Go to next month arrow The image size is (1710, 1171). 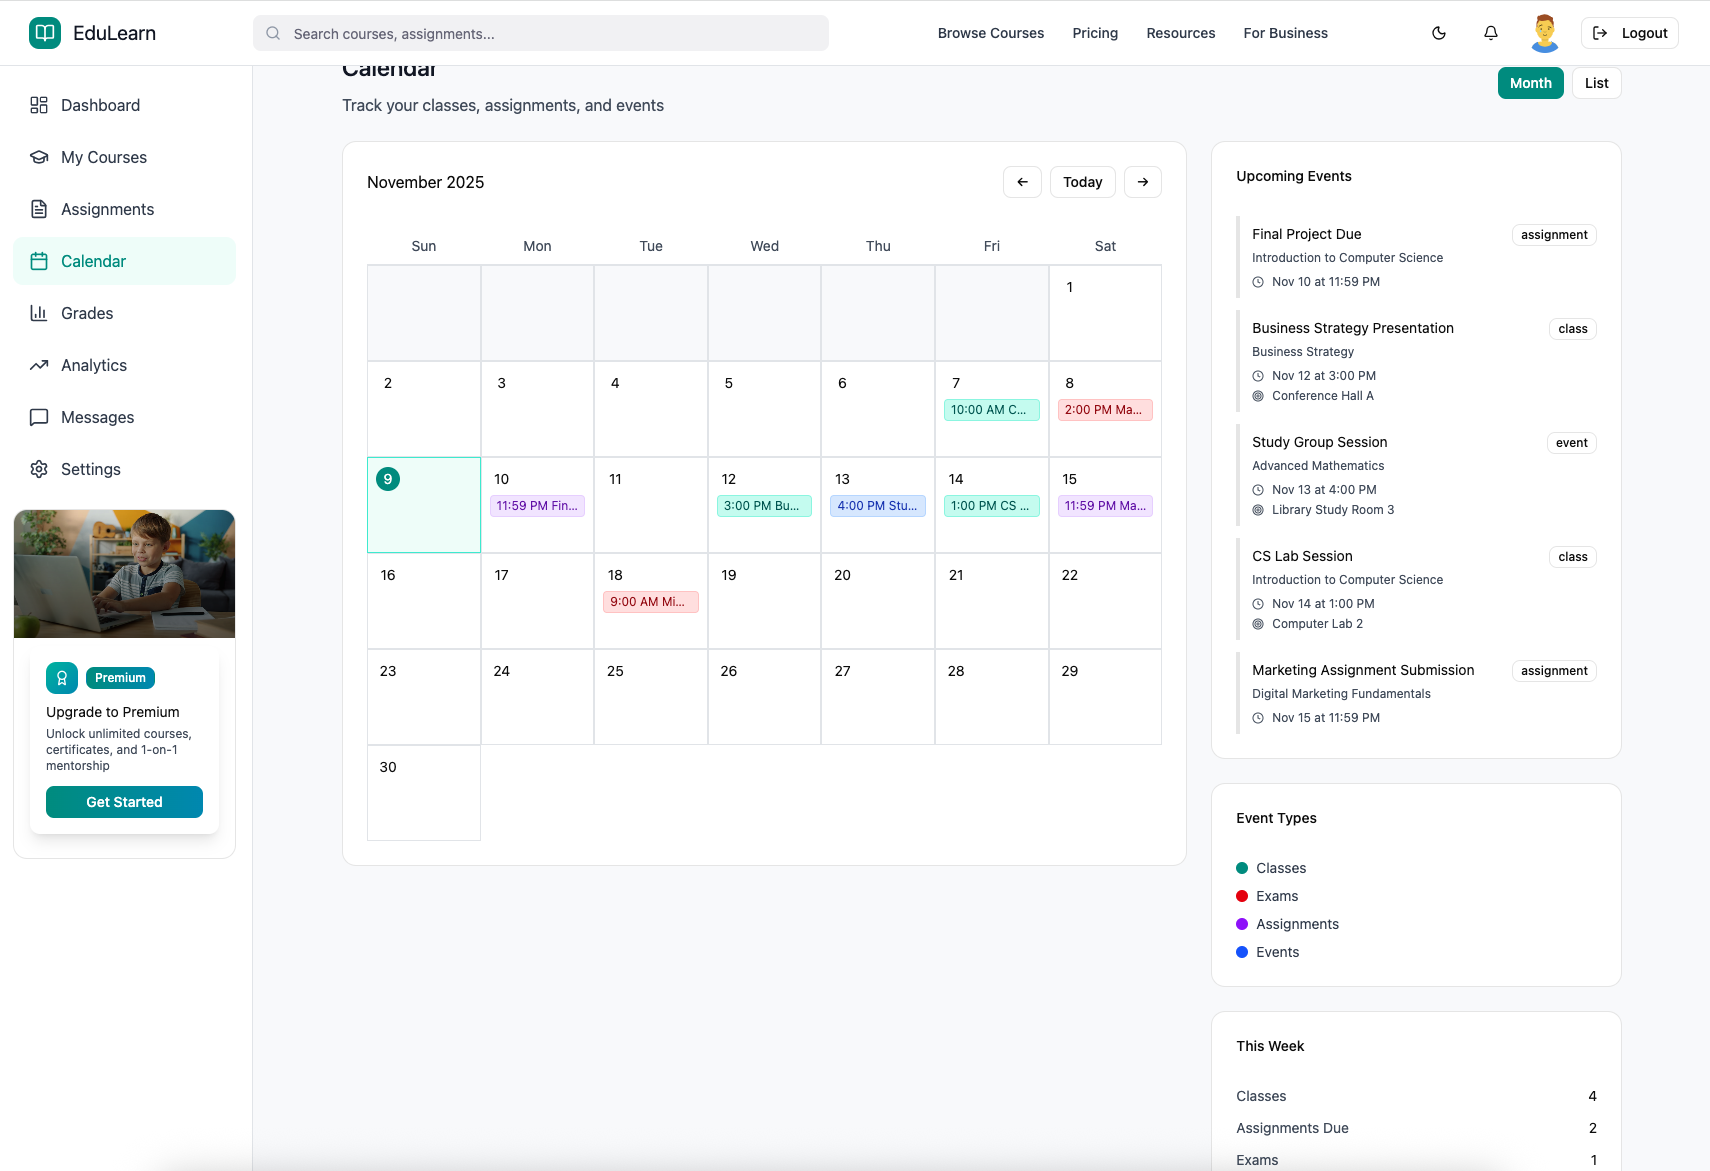pos(1143,182)
